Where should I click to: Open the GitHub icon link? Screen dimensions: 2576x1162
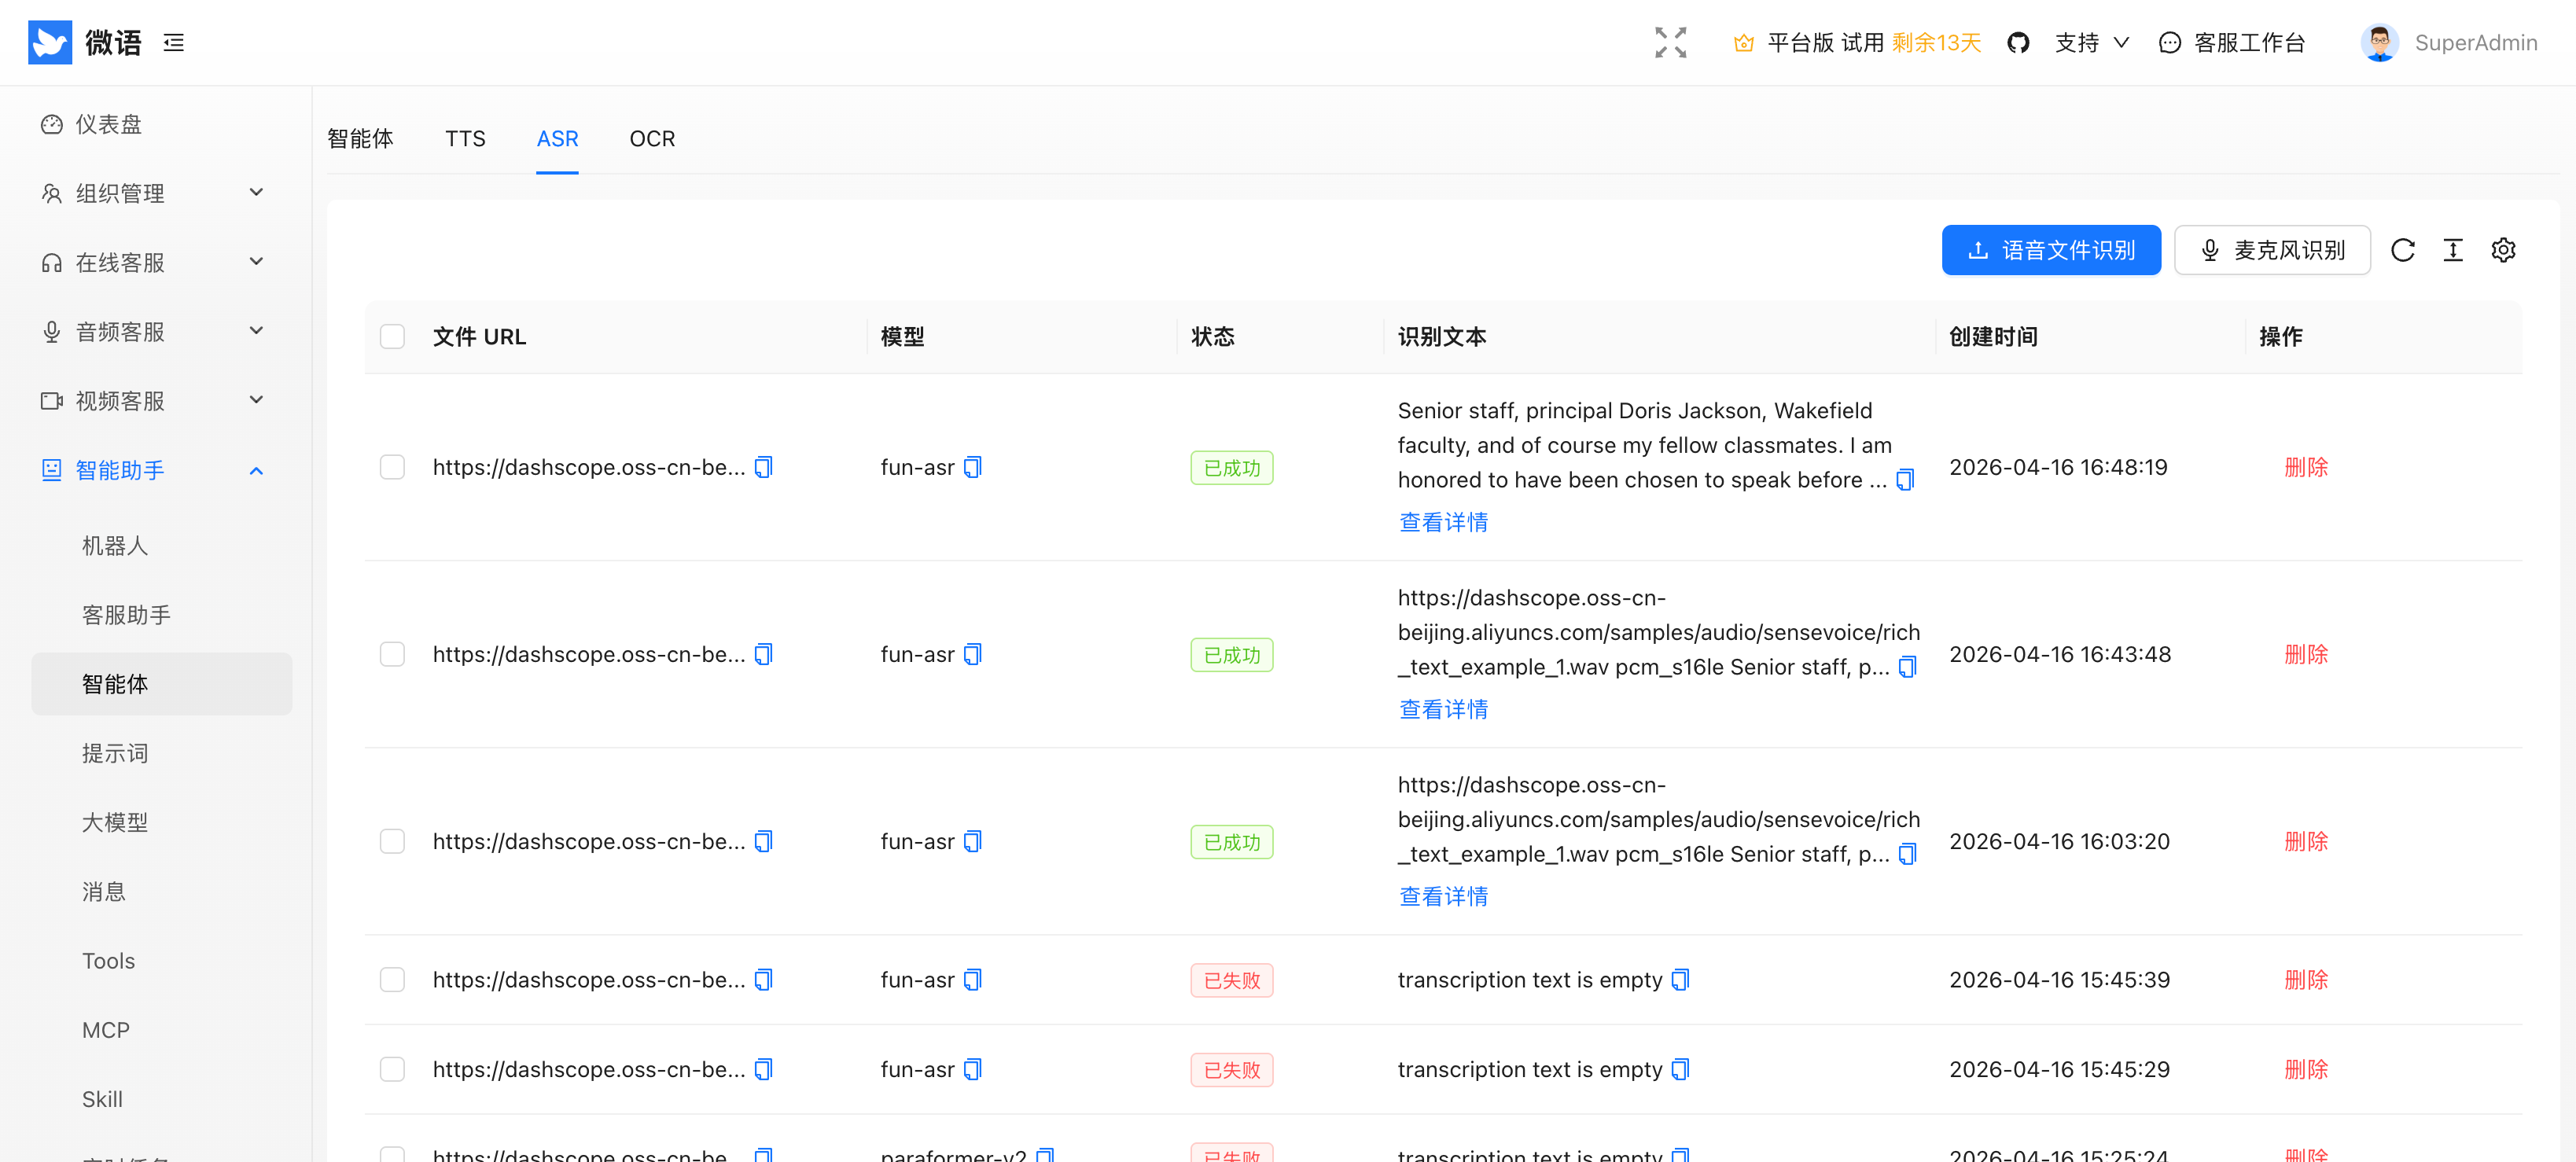point(2018,42)
